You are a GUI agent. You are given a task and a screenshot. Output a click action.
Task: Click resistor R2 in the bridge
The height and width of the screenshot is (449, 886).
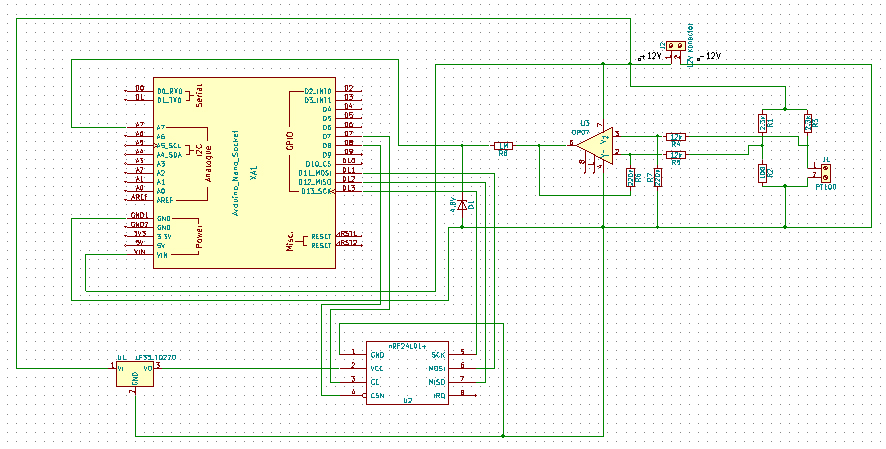[763, 172]
